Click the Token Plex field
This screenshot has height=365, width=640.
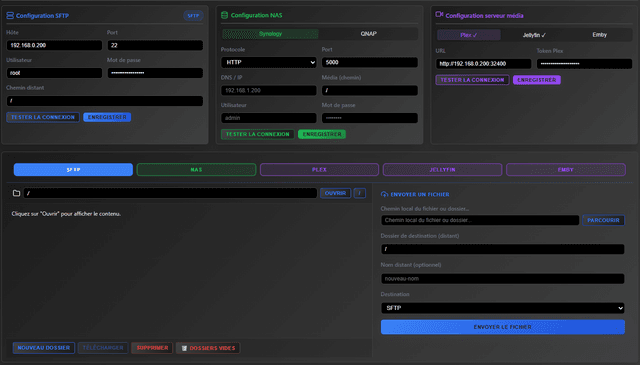(x=584, y=64)
